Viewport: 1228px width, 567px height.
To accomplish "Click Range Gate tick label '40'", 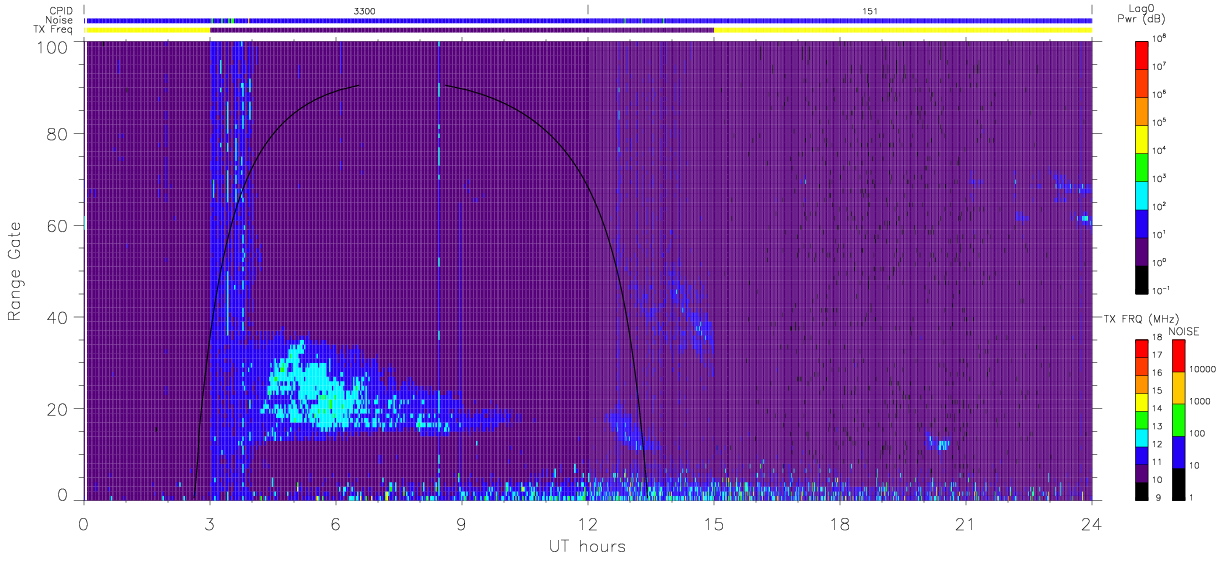I will click(x=58, y=317).
